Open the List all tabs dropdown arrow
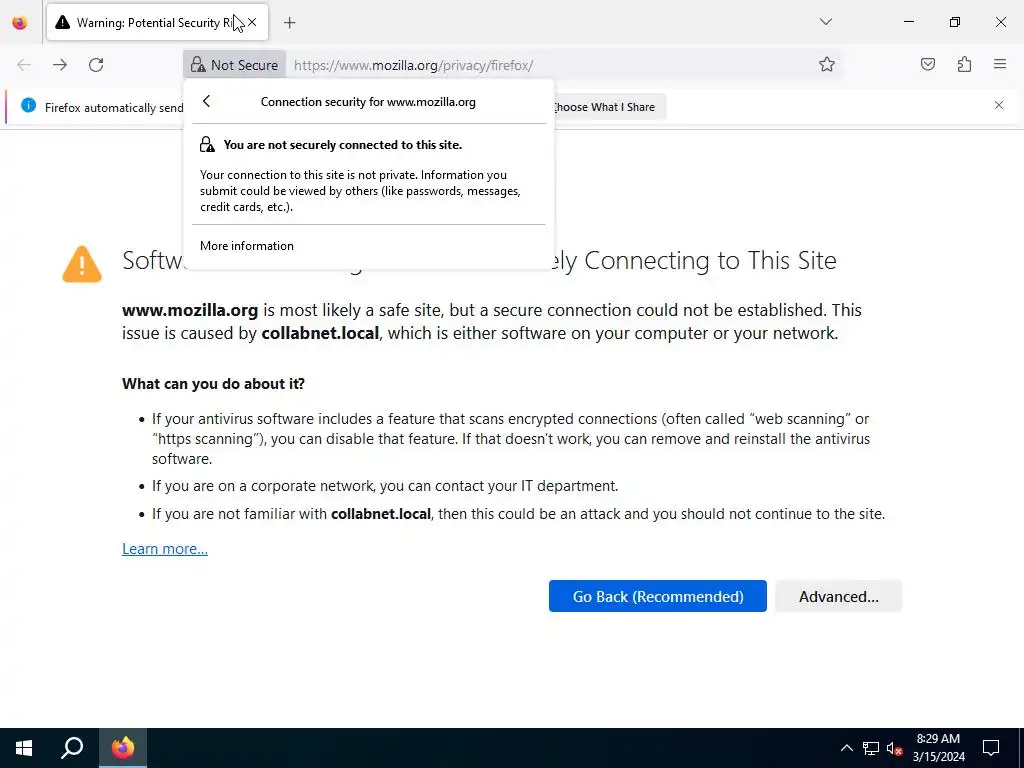This screenshot has height=768, width=1024. click(826, 22)
